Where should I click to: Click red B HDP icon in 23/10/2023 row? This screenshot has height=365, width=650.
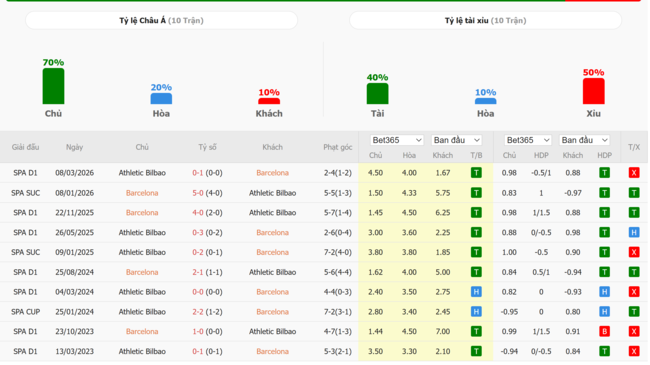pos(604,331)
